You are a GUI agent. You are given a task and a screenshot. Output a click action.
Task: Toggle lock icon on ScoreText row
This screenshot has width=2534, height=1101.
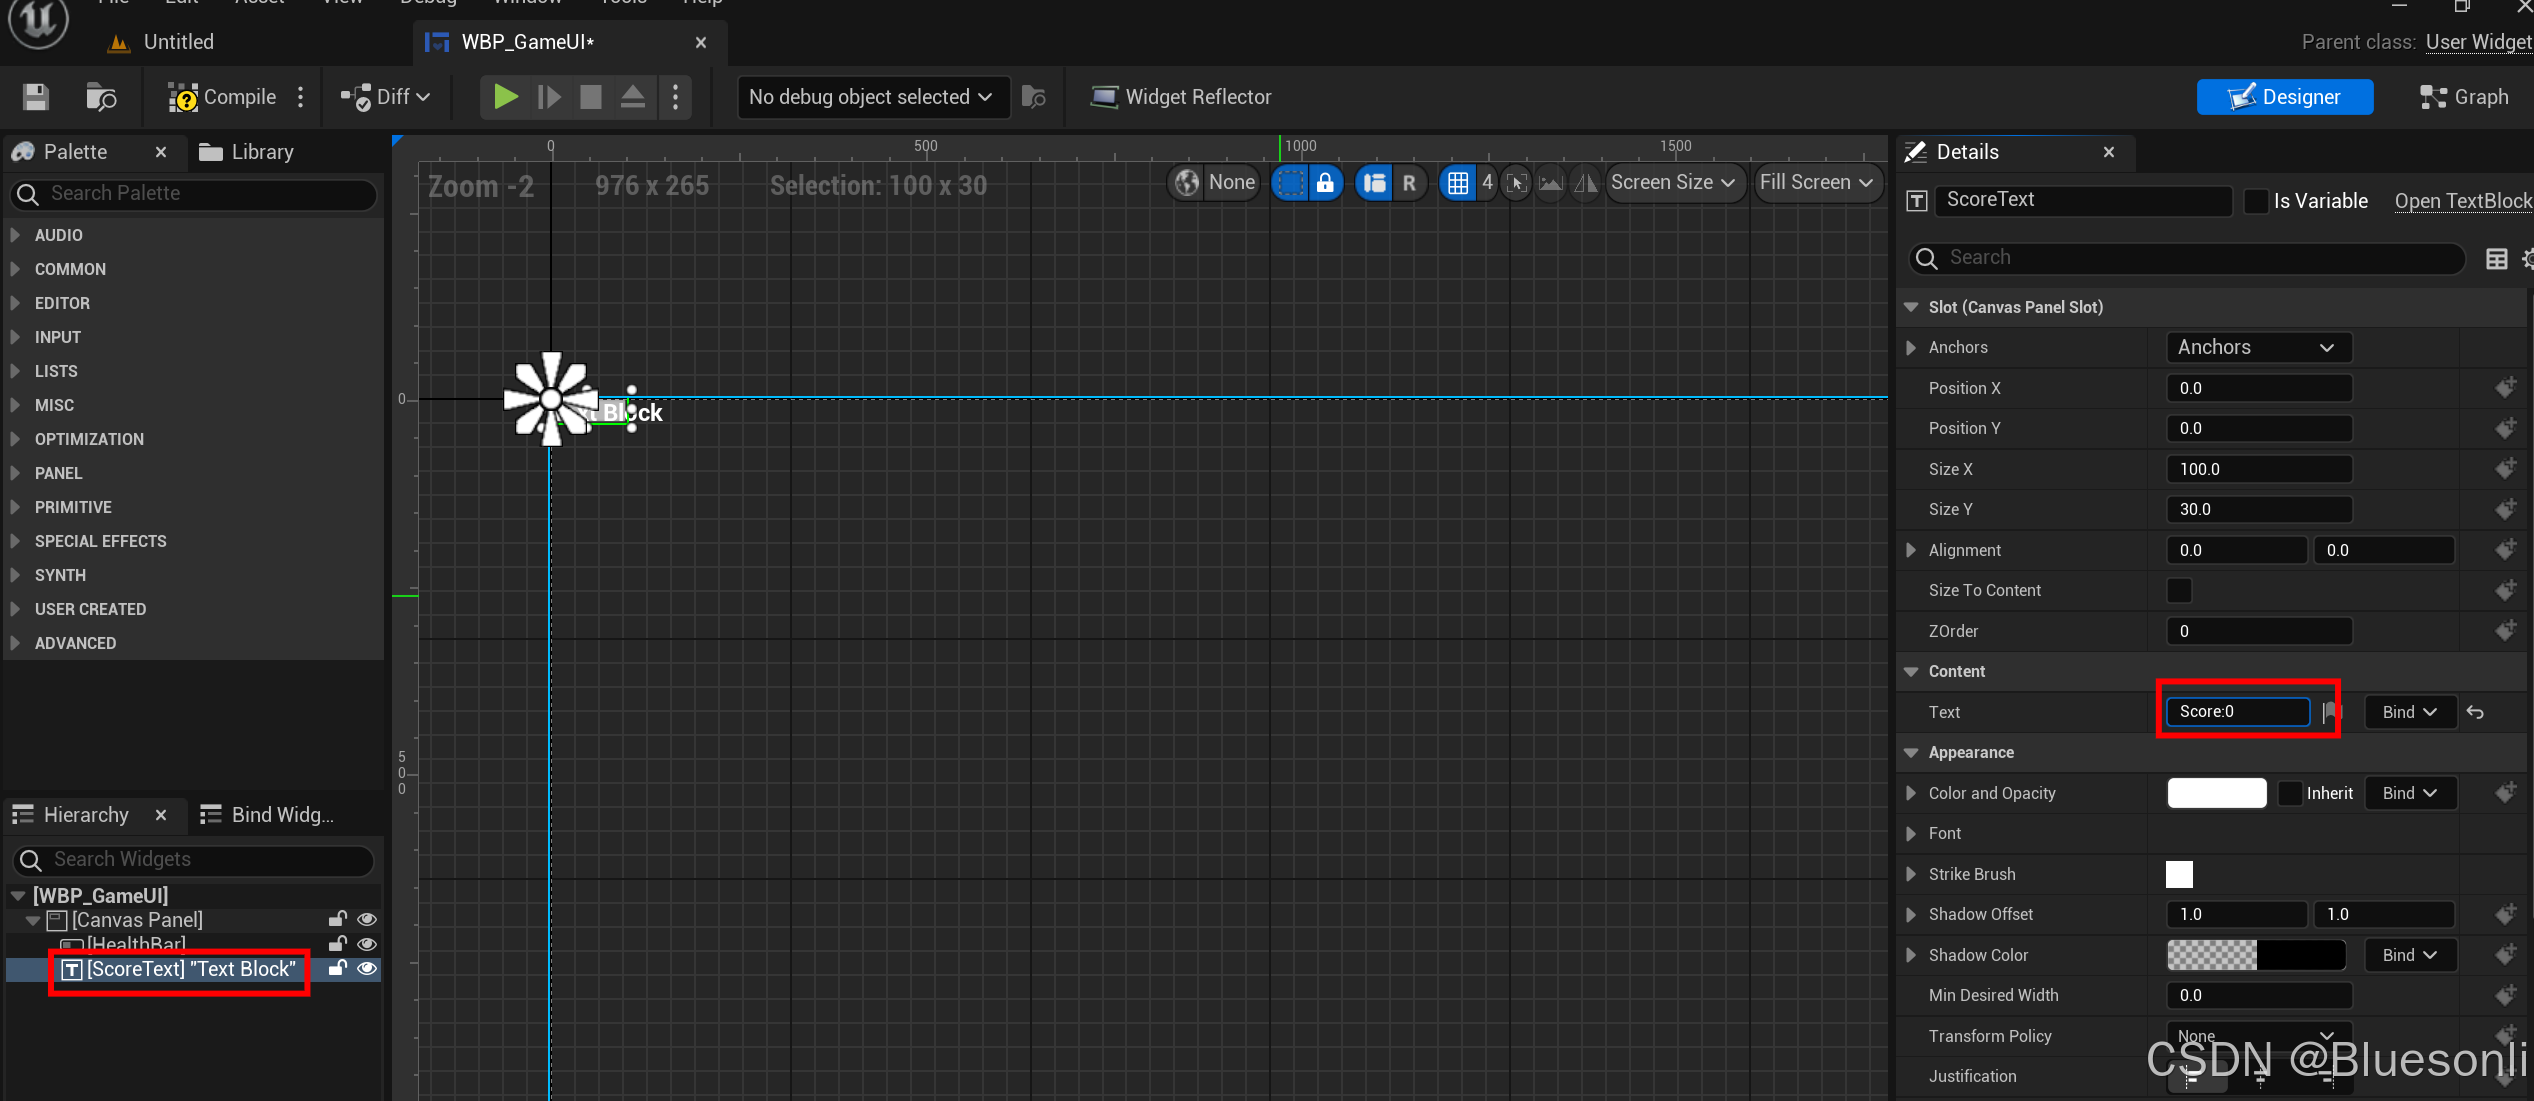pos(338,969)
